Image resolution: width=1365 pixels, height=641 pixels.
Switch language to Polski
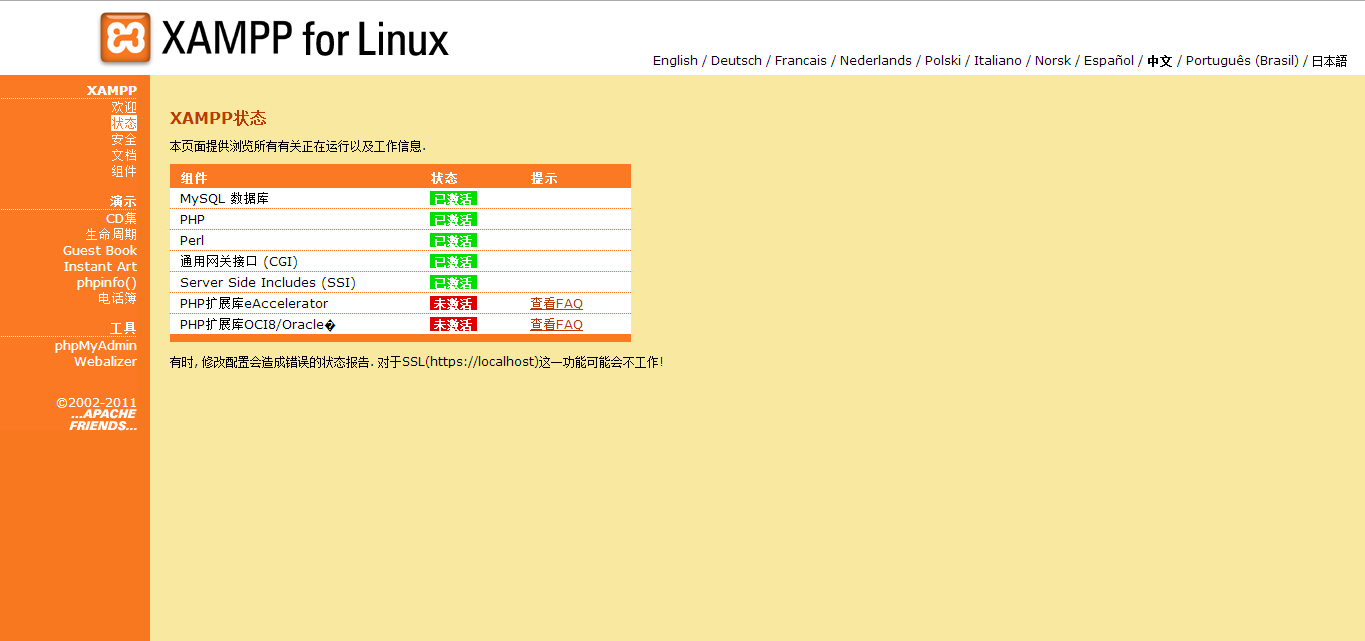click(943, 61)
